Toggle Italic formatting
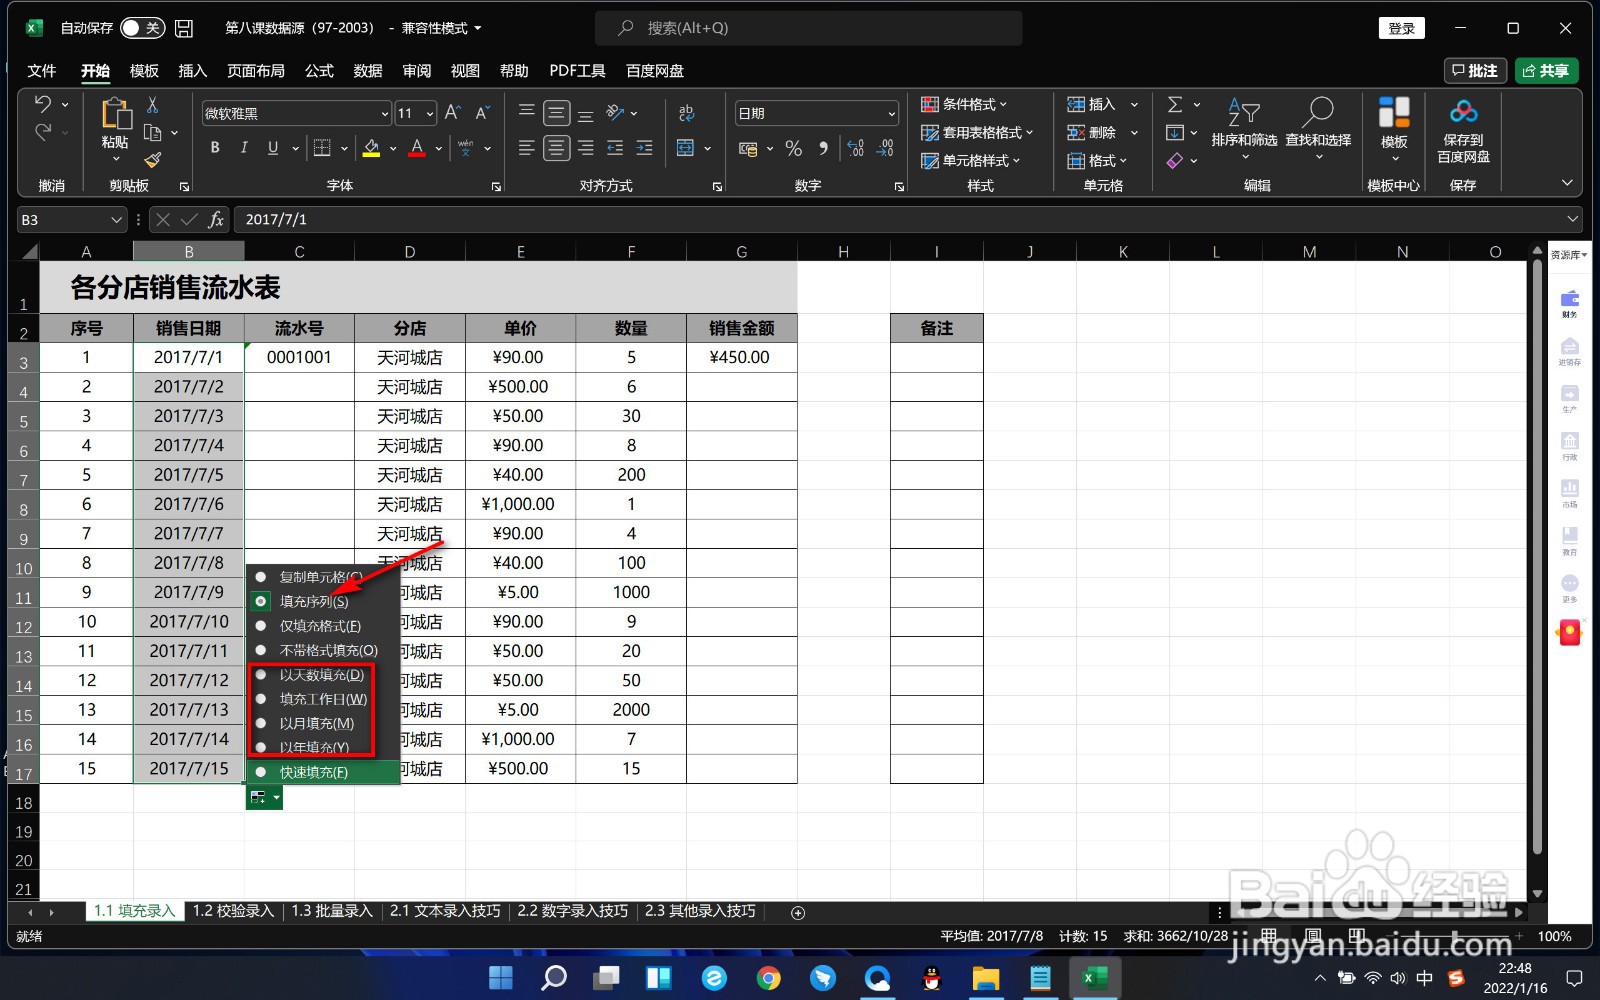The width and height of the screenshot is (1600, 1000). click(x=243, y=148)
